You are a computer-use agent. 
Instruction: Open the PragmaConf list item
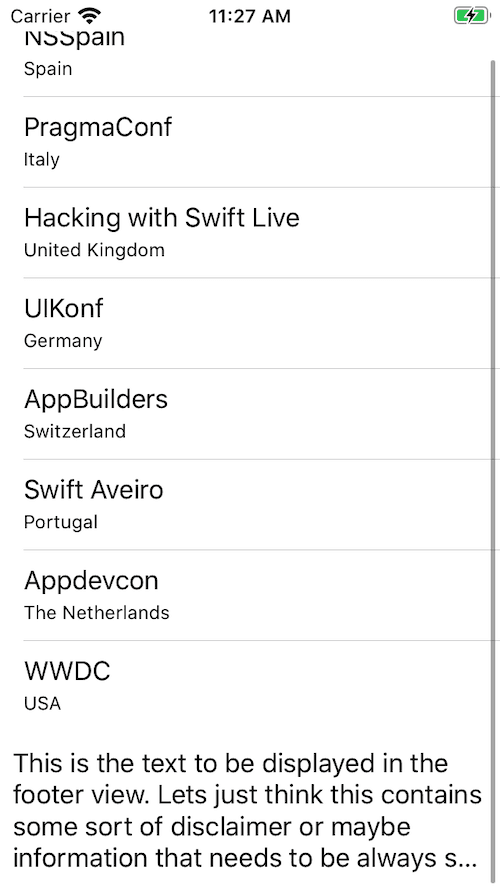pyautogui.click(x=250, y=142)
